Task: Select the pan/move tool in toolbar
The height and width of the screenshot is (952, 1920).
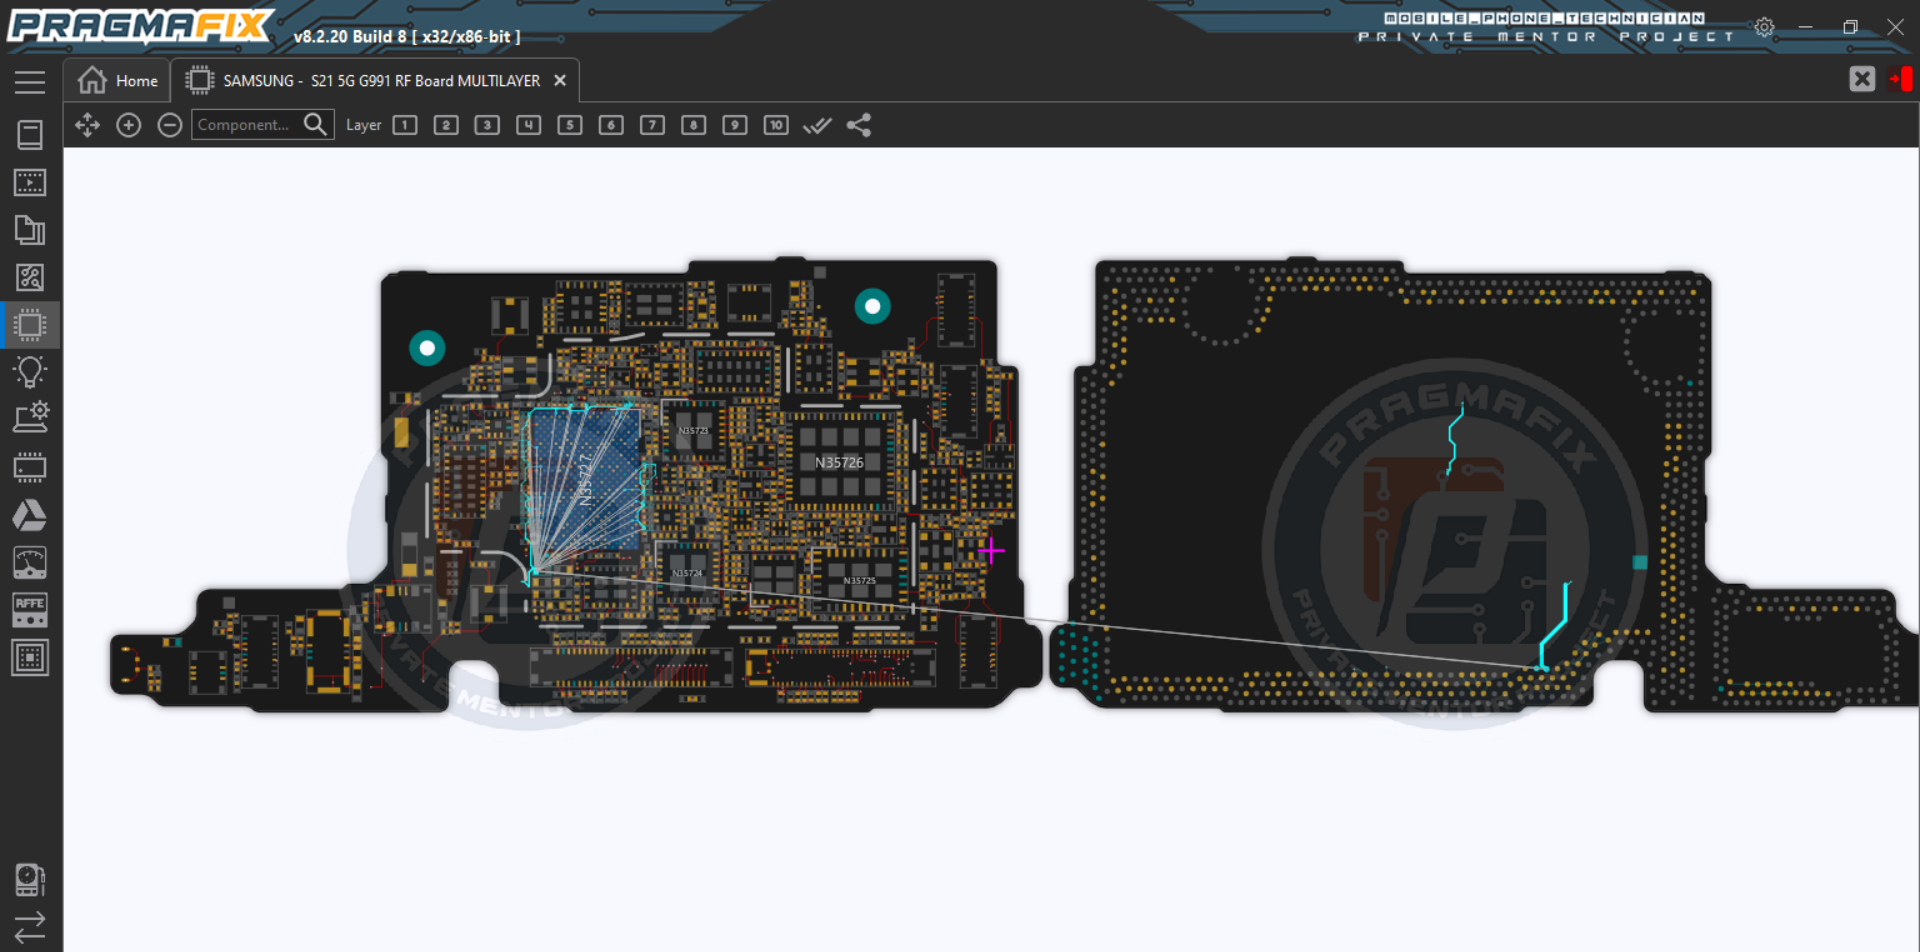Action: pyautogui.click(x=87, y=125)
